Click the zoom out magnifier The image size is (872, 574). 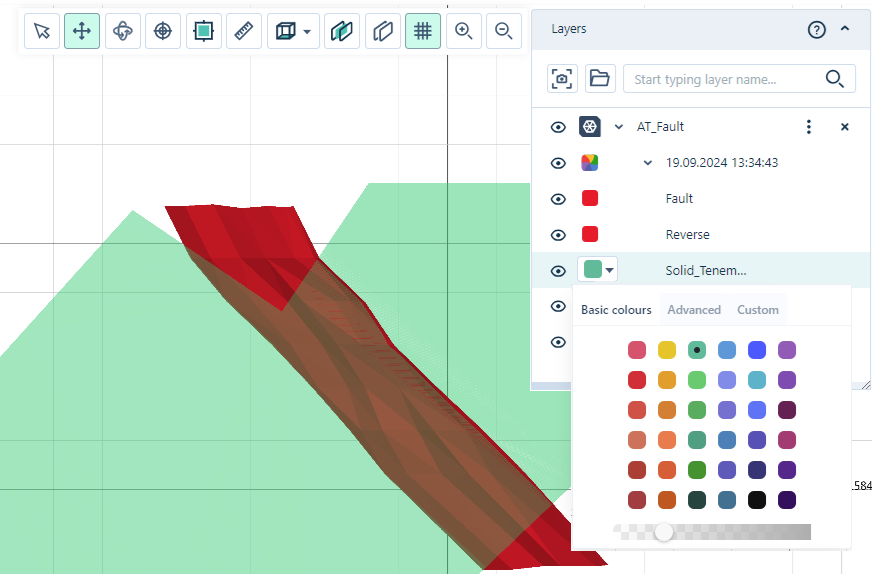coord(504,31)
